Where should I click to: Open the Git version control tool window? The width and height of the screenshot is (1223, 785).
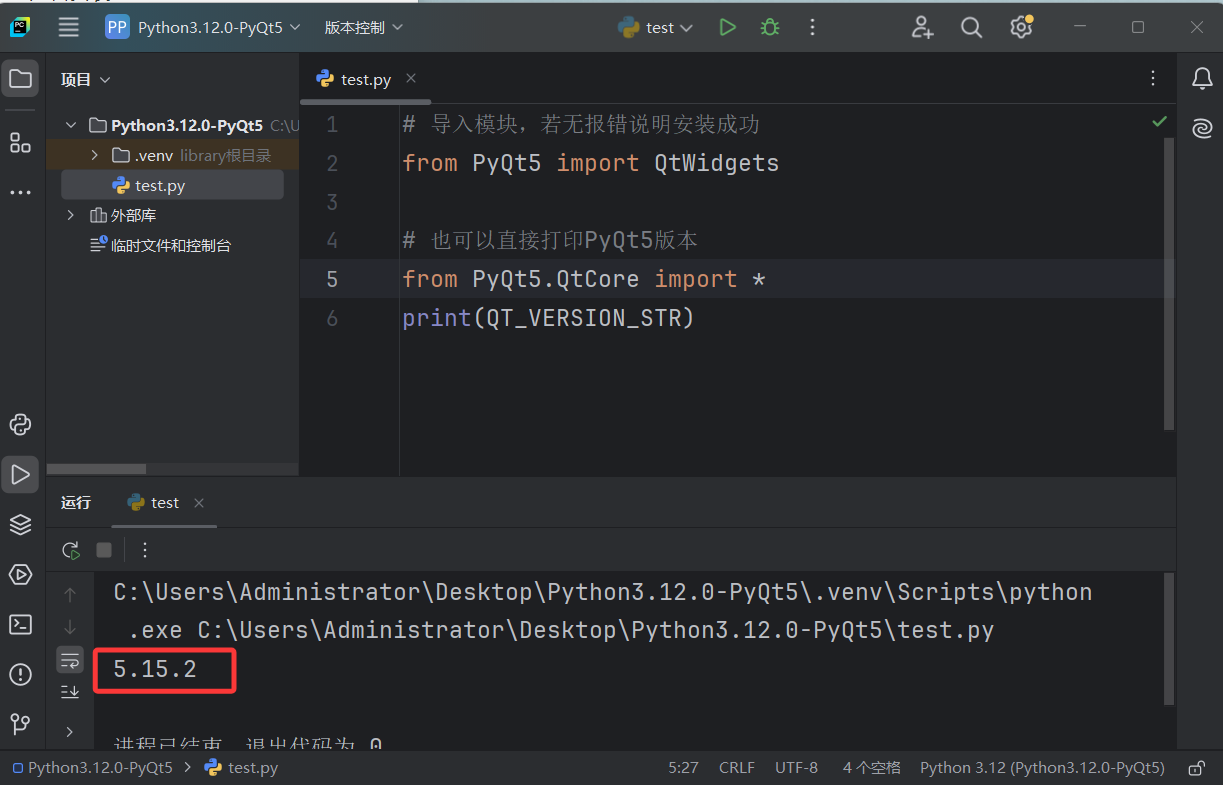[x=20, y=723]
